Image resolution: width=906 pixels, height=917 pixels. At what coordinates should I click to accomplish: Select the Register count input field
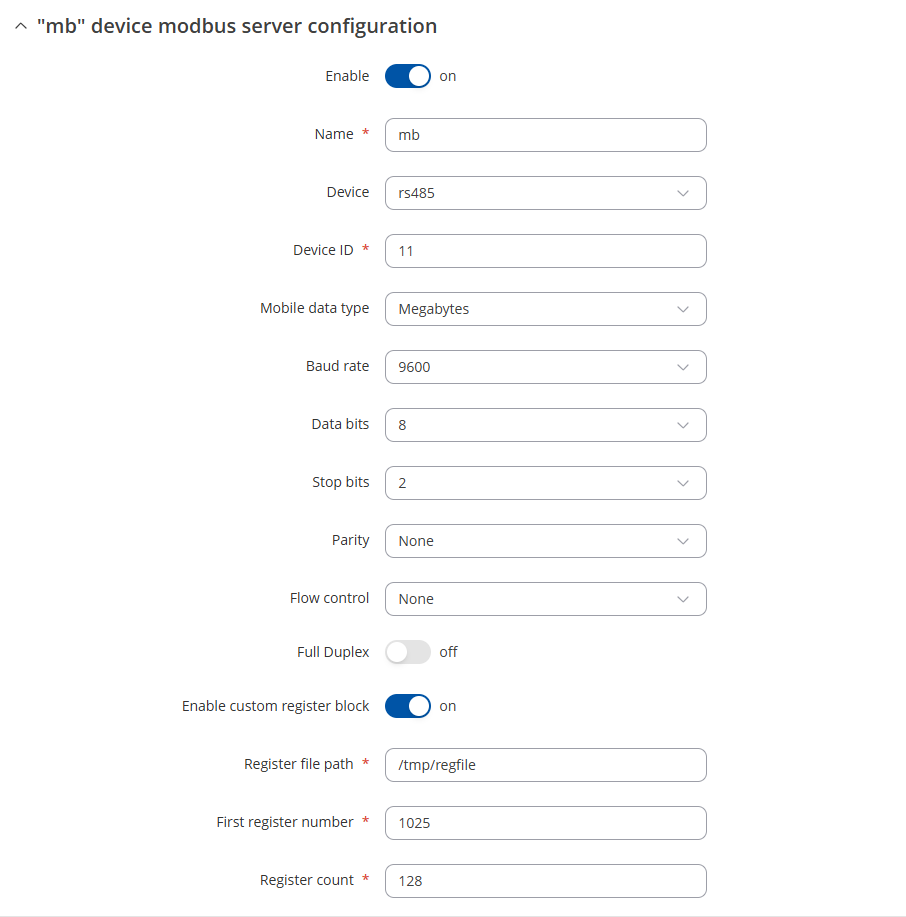pos(545,881)
